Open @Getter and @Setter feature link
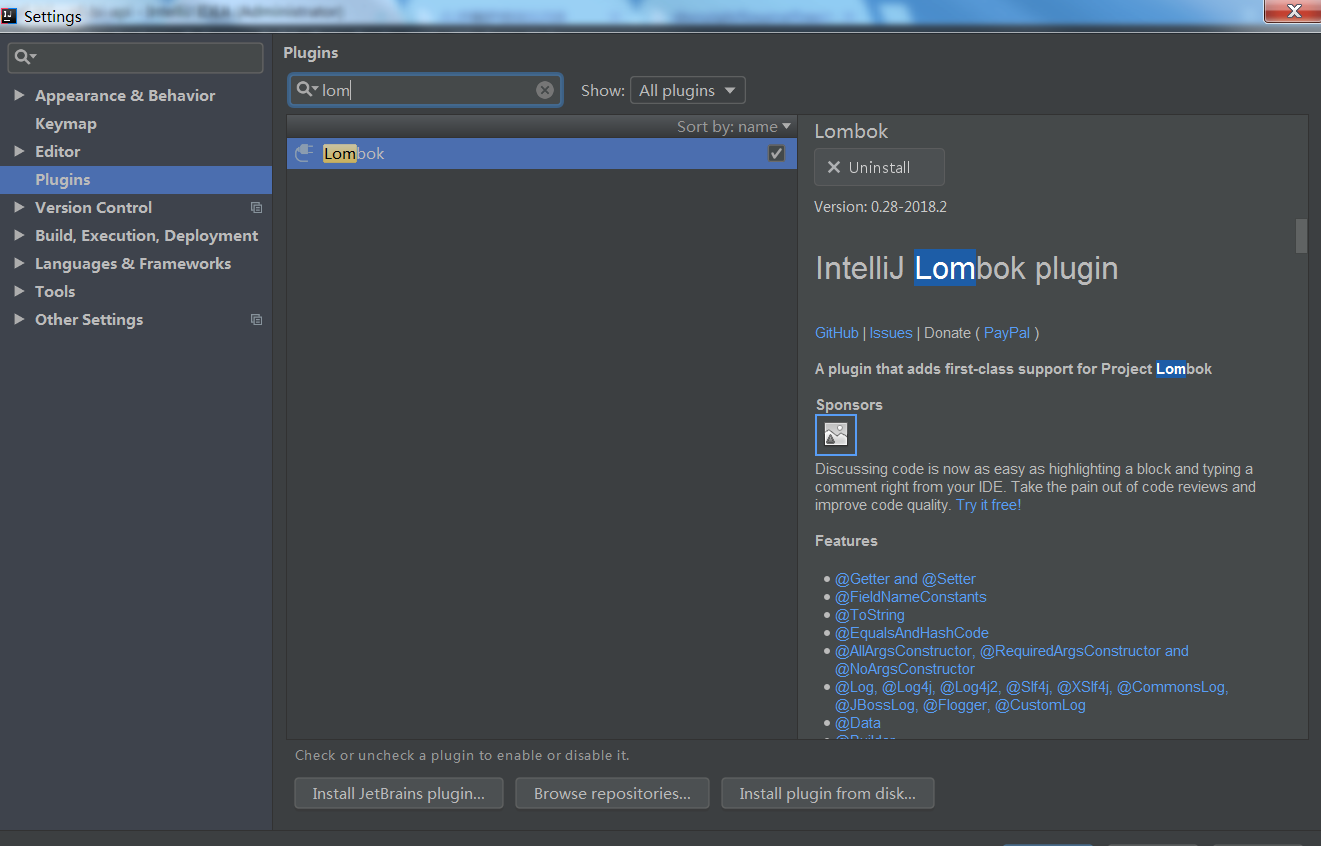The height and width of the screenshot is (846, 1321). click(x=905, y=579)
